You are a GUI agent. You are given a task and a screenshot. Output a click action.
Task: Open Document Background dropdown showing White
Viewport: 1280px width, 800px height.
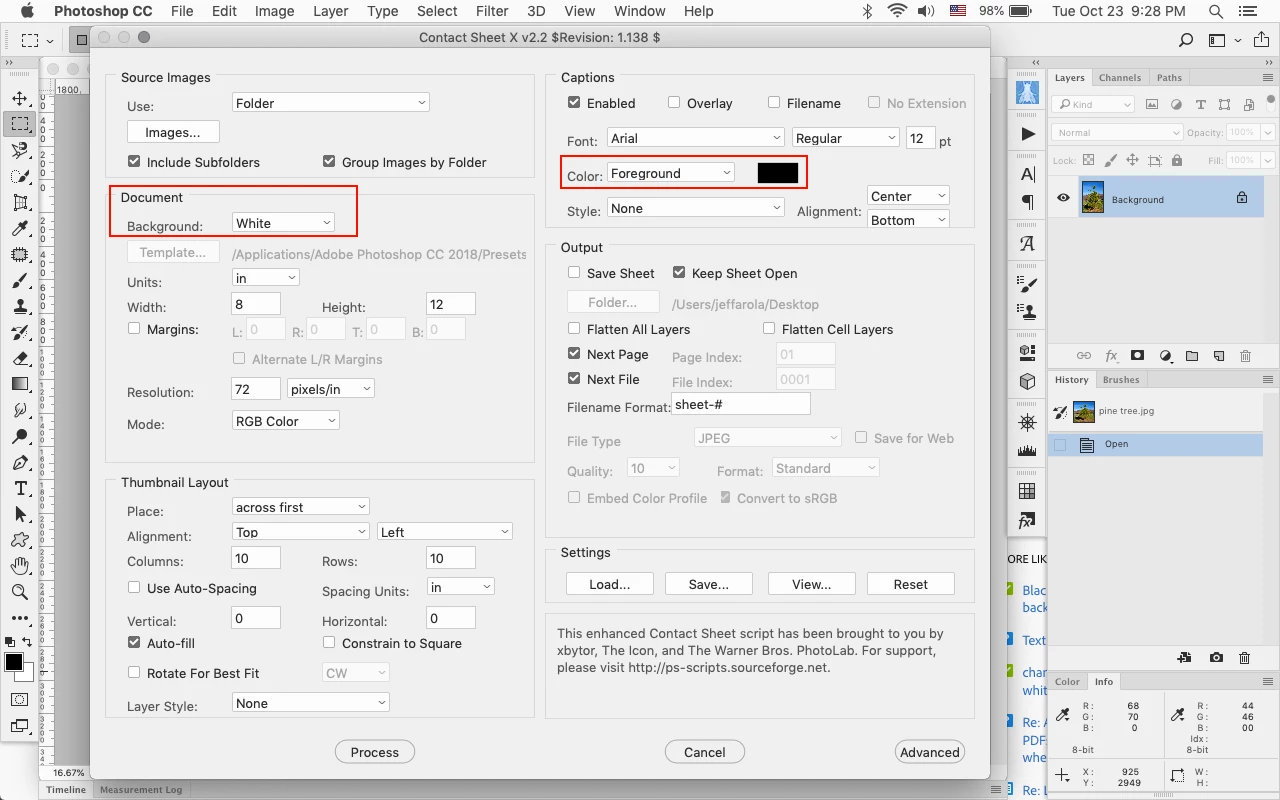(284, 223)
